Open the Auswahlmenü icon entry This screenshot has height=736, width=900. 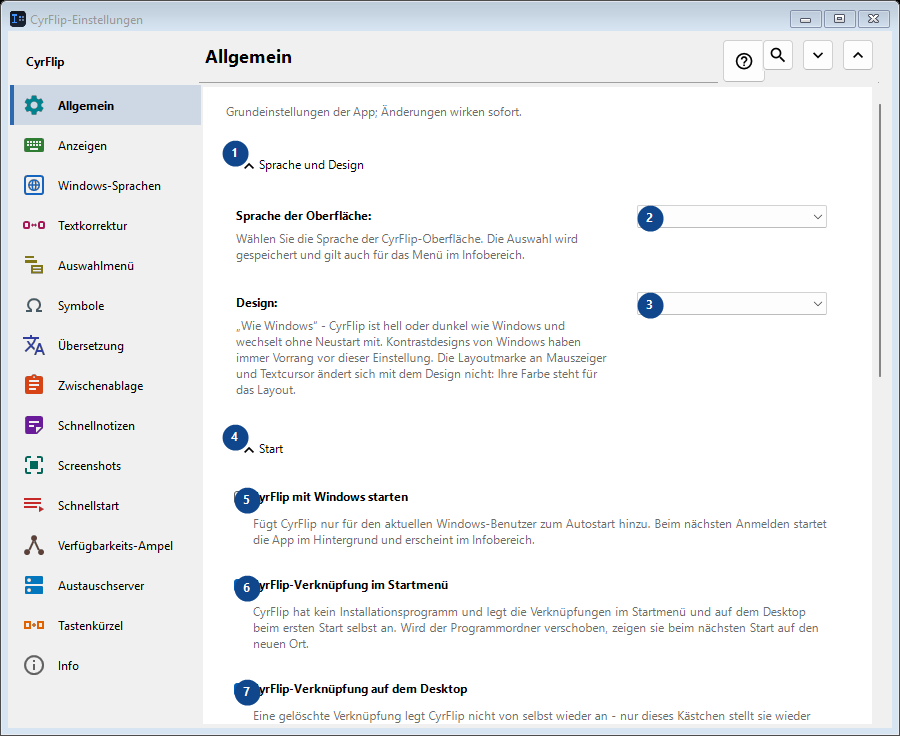tap(34, 265)
